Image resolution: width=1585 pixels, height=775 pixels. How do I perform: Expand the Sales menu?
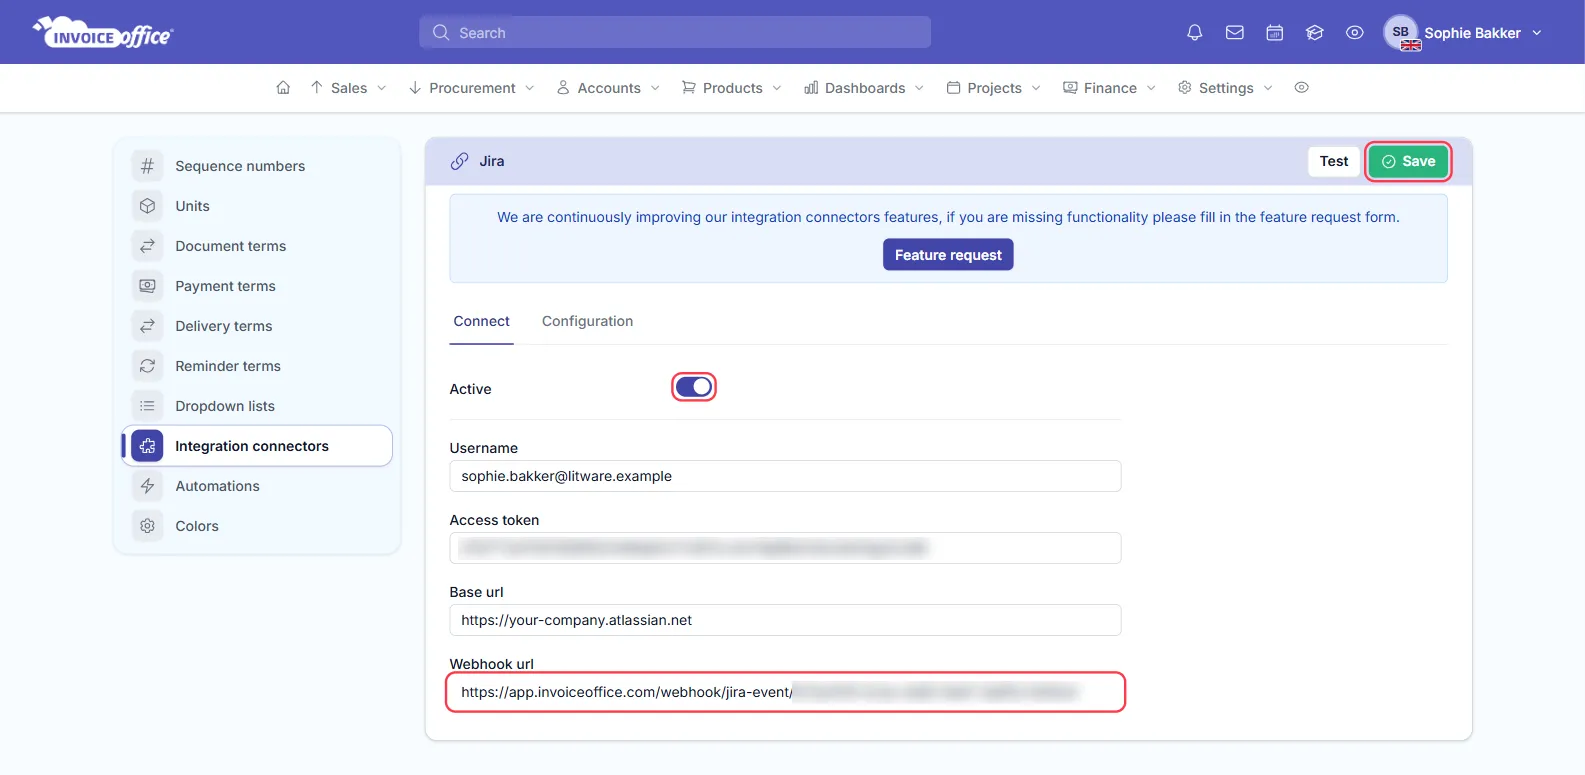tap(348, 88)
